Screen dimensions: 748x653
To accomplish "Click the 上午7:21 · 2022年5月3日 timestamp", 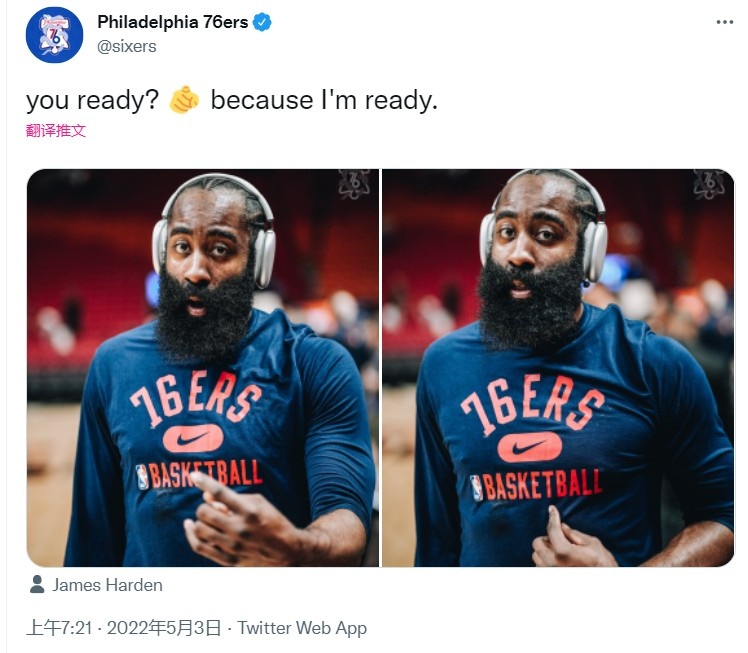I will pyautogui.click(x=124, y=628).
